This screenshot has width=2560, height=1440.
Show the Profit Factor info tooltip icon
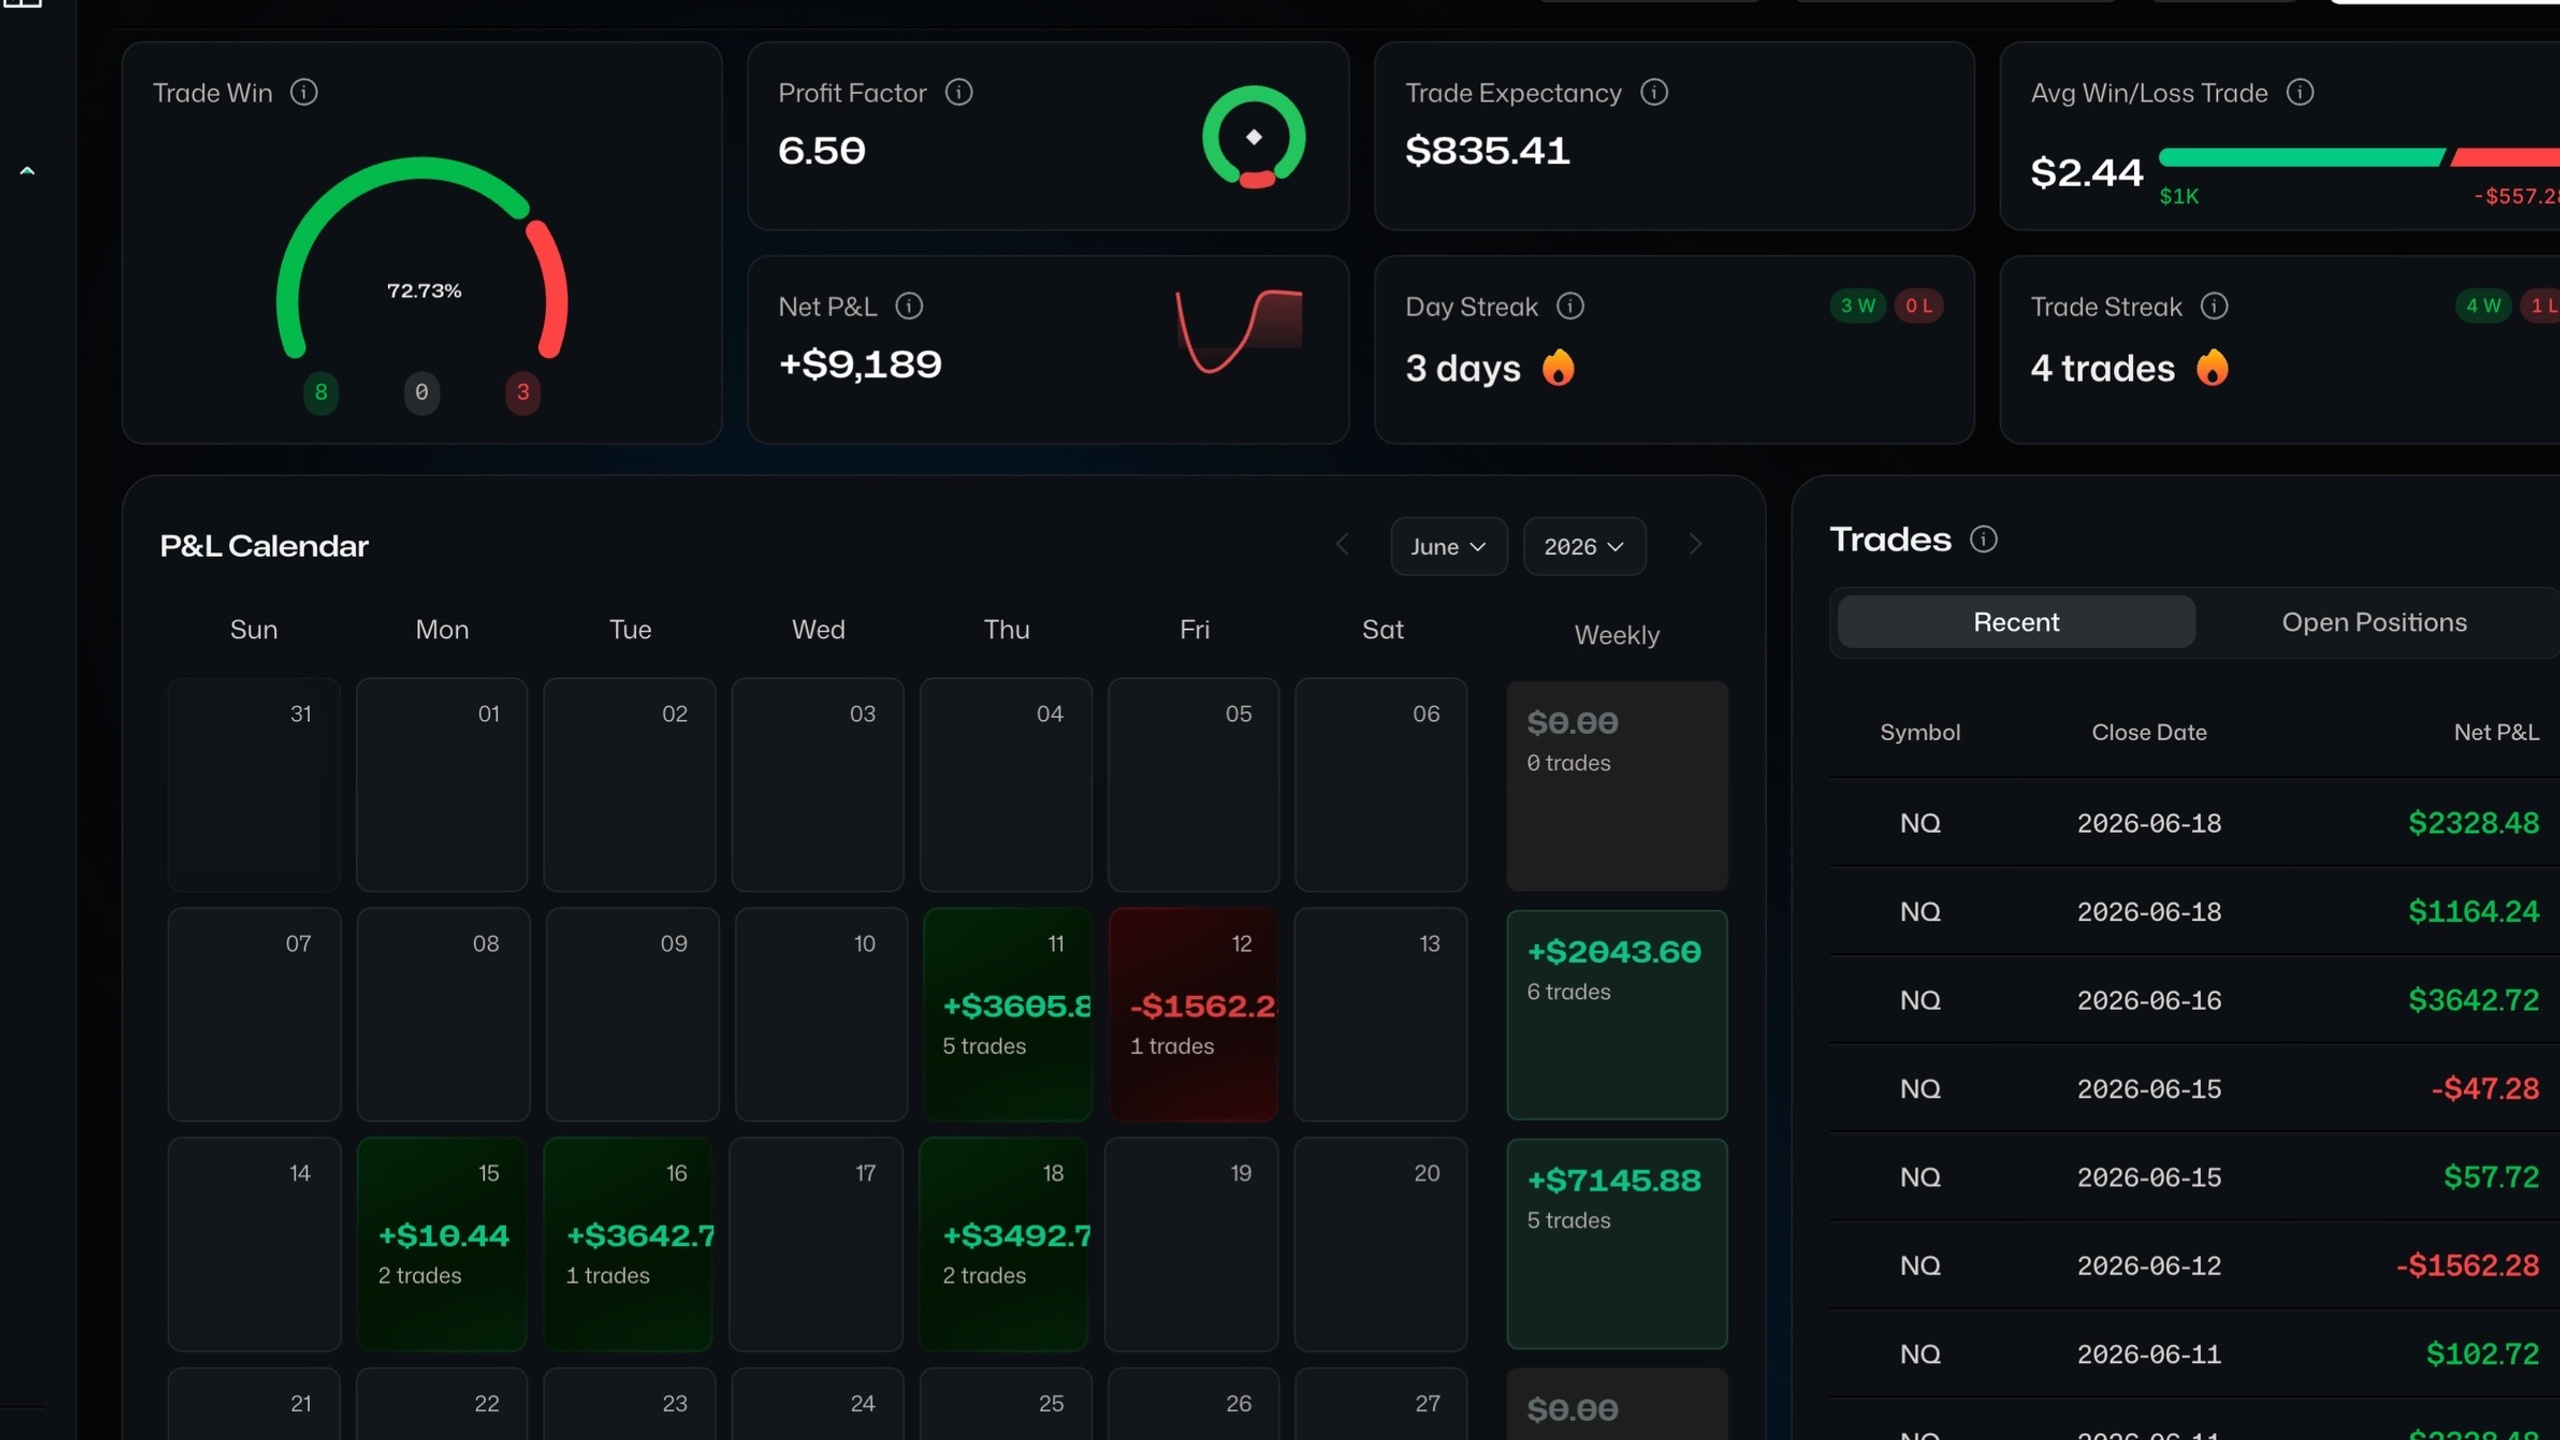959,92
